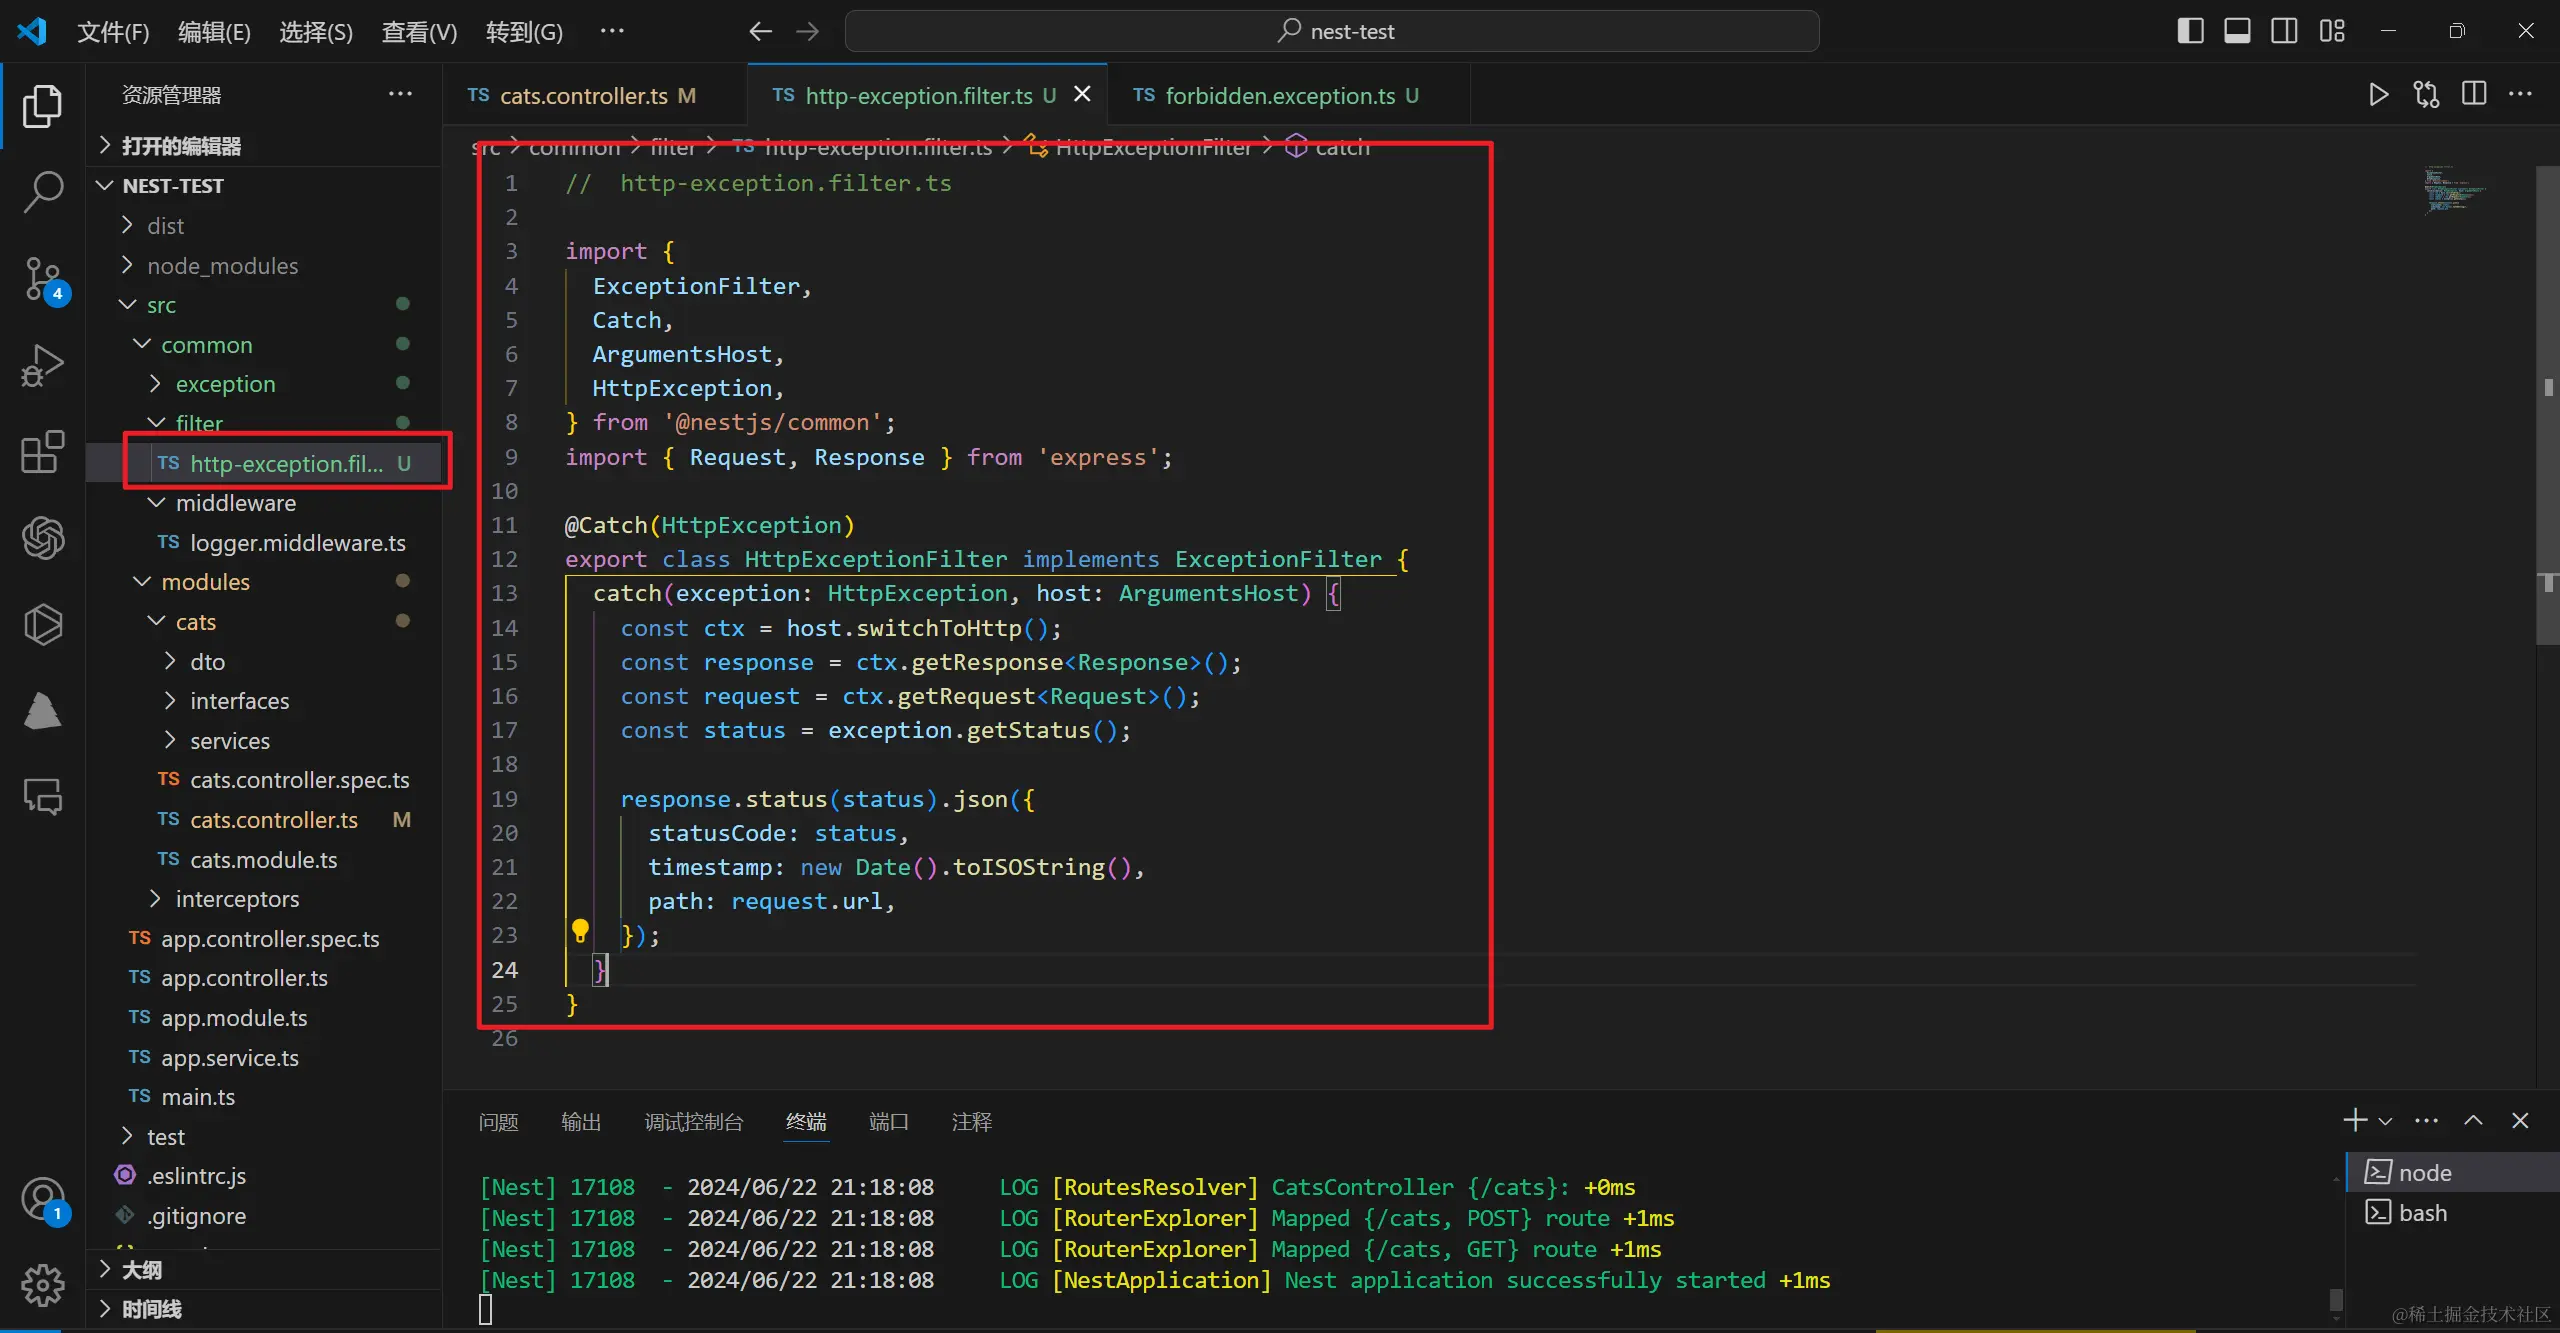
Task: Open overflow menu ellipsis in menu bar
Action: coord(612,31)
